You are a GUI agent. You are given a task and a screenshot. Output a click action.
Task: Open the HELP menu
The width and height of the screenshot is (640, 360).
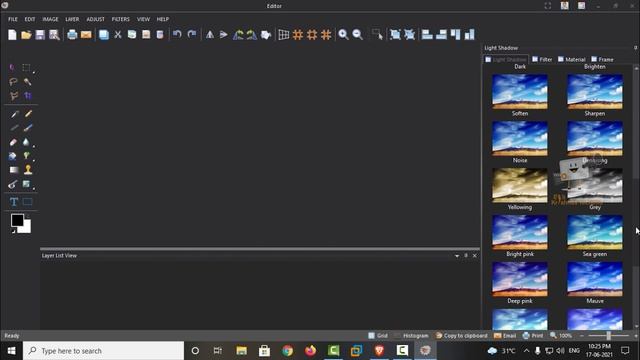click(163, 19)
